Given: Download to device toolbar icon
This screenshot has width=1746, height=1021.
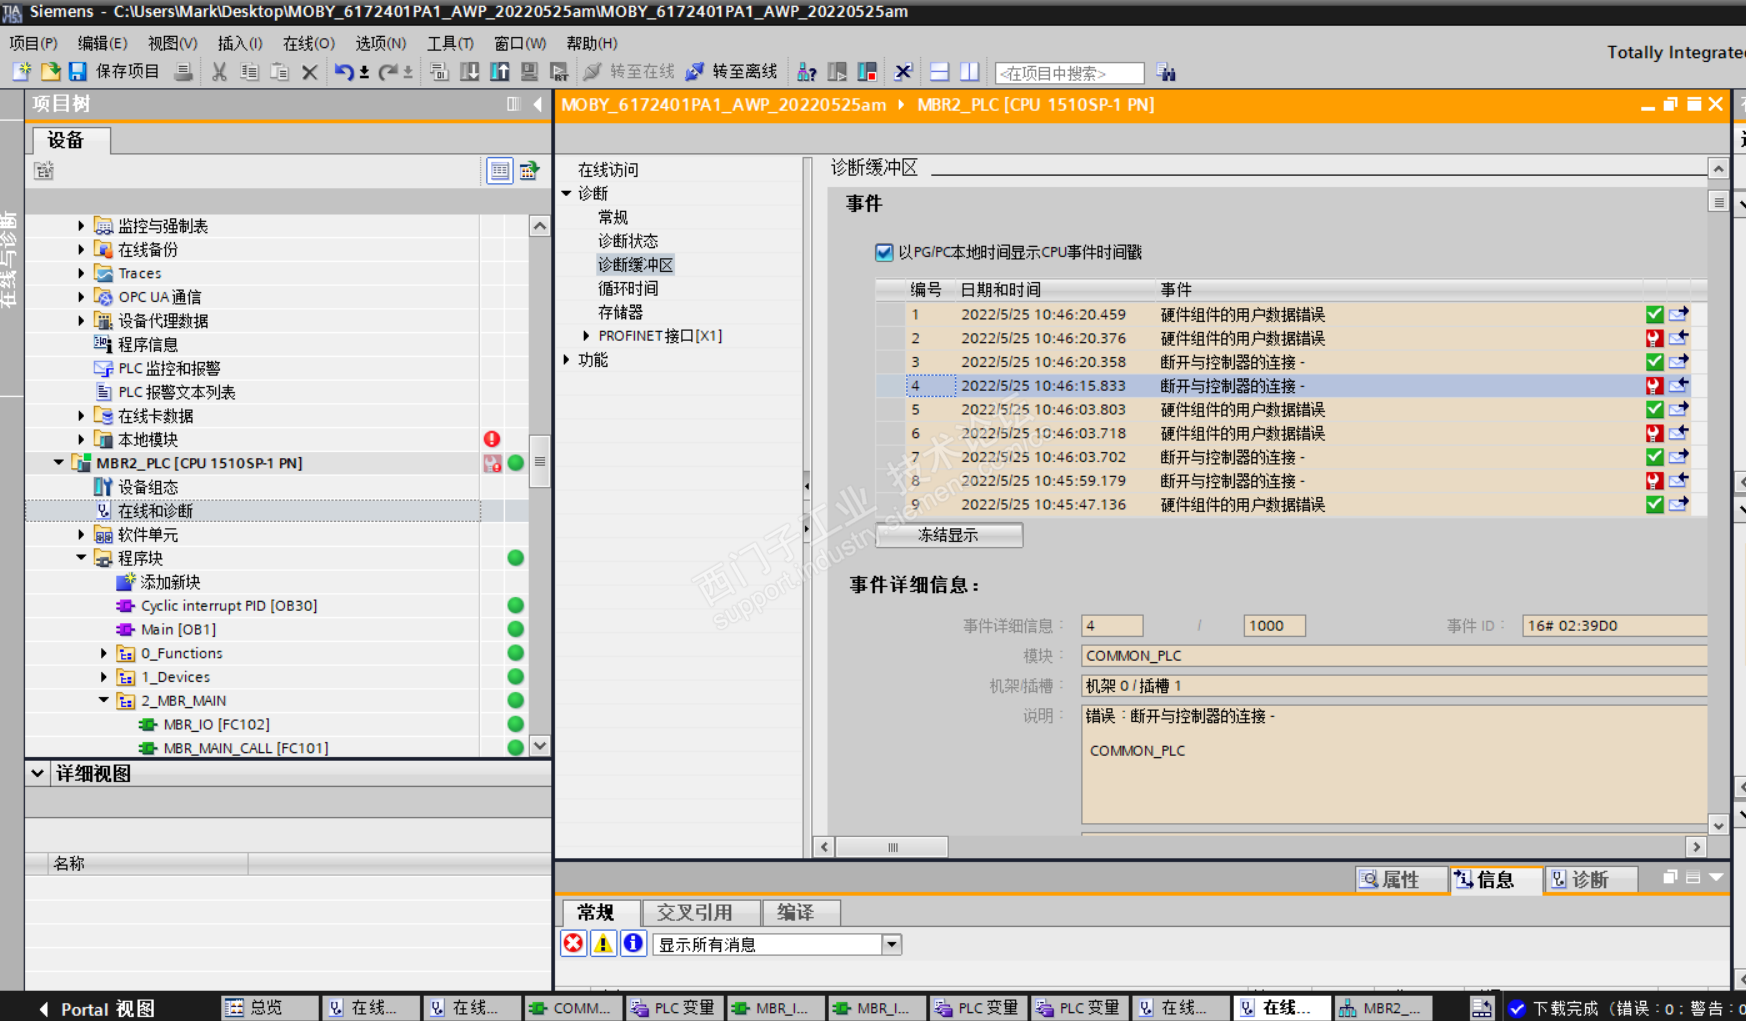Looking at the screenshot, I should coord(469,72).
